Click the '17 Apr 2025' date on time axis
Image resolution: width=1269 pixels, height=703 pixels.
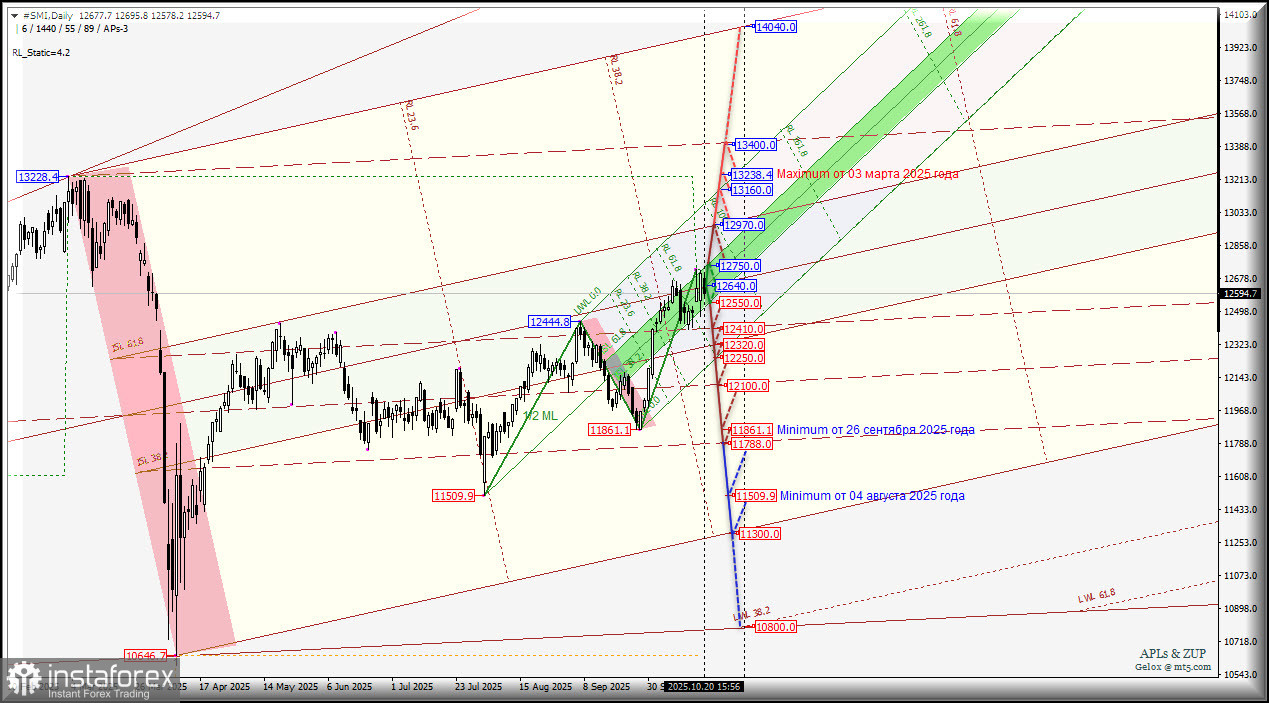[223, 687]
